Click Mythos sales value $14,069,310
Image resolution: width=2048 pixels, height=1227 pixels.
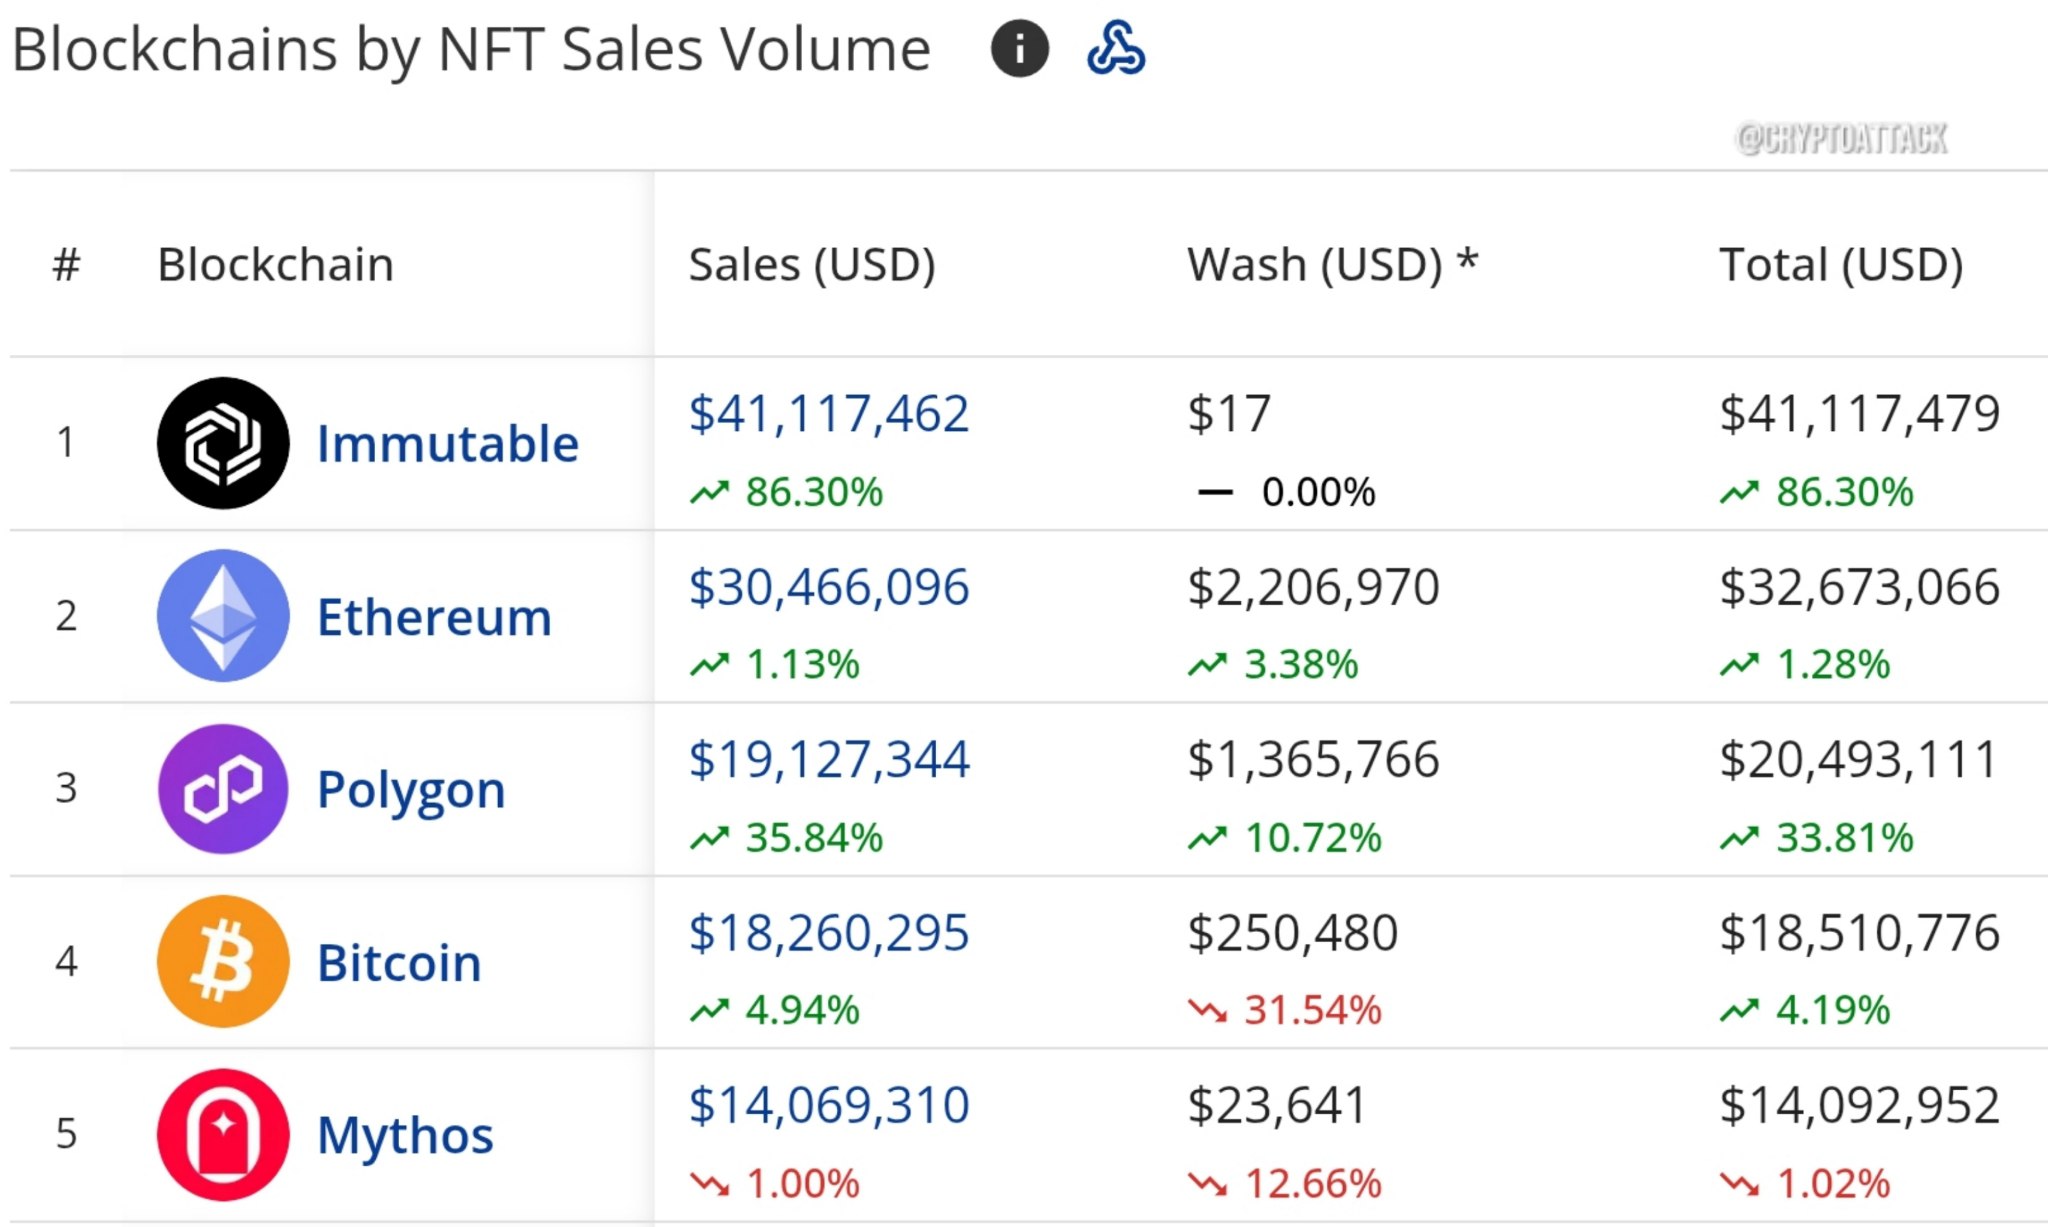pos(829,1106)
